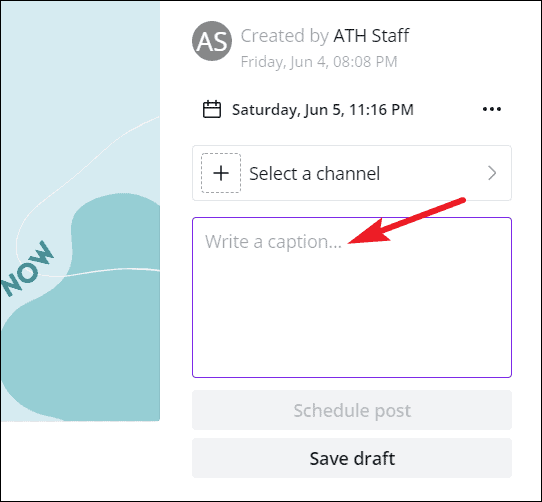Click the dashed plus icon box
This screenshot has width=542, height=502.
point(221,173)
